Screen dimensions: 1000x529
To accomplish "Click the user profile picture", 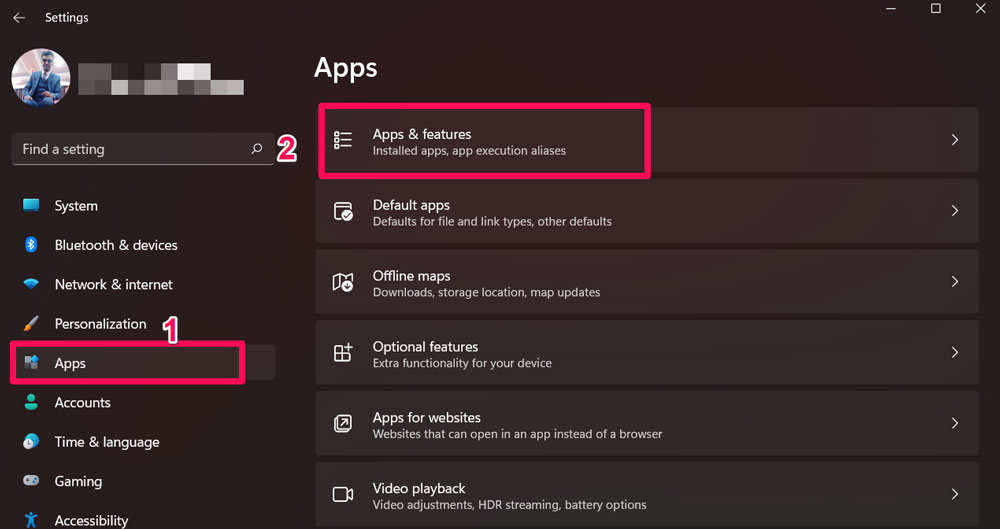I will (x=41, y=78).
